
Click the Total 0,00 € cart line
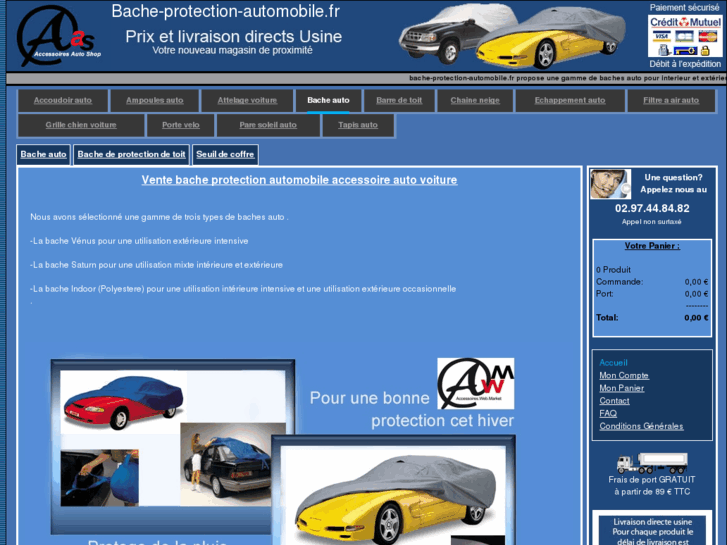(652, 318)
